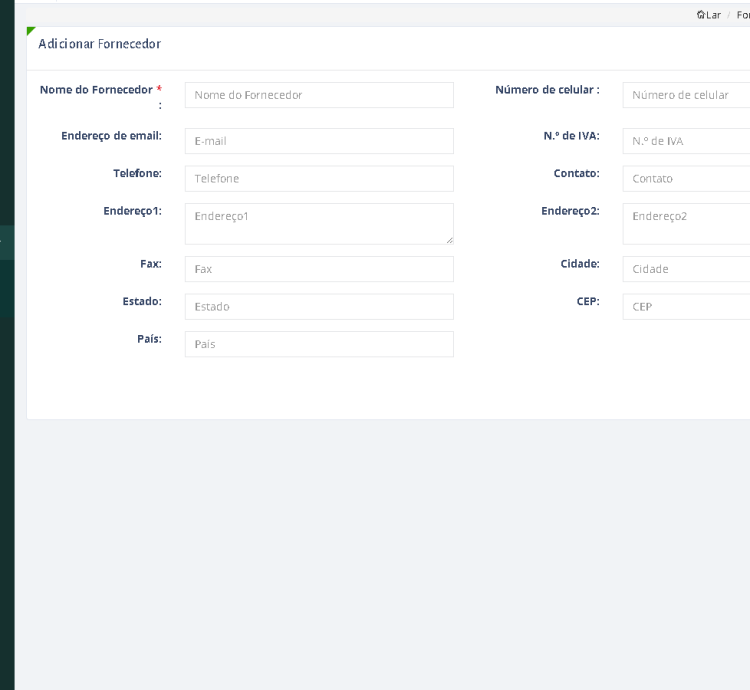Click the Endereço1 textarea resize handle
Screen dimensions: 750x690
(x=449, y=240)
